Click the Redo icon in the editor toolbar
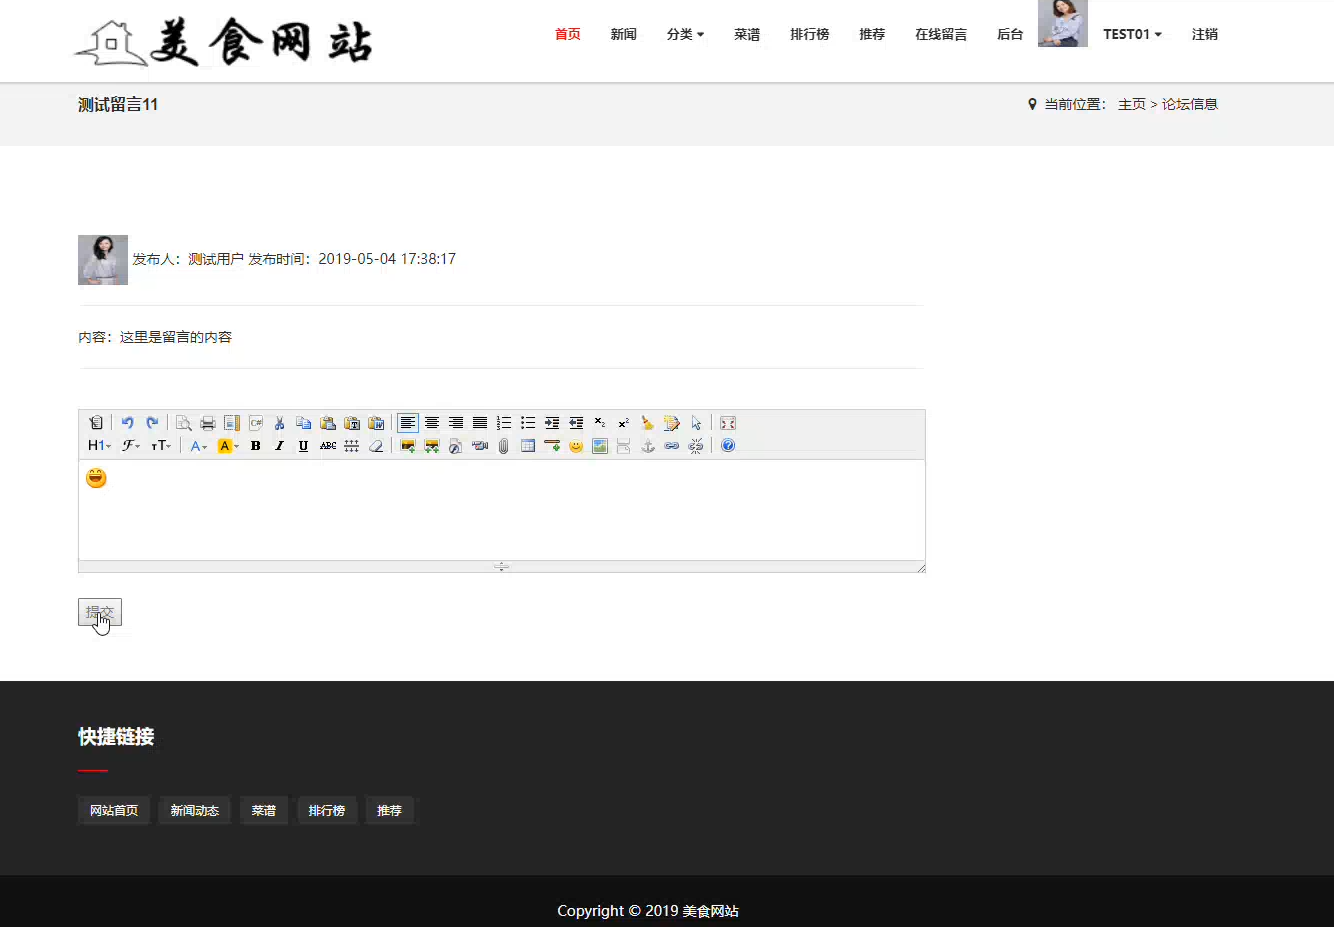The height and width of the screenshot is (927, 1334). click(152, 422)
